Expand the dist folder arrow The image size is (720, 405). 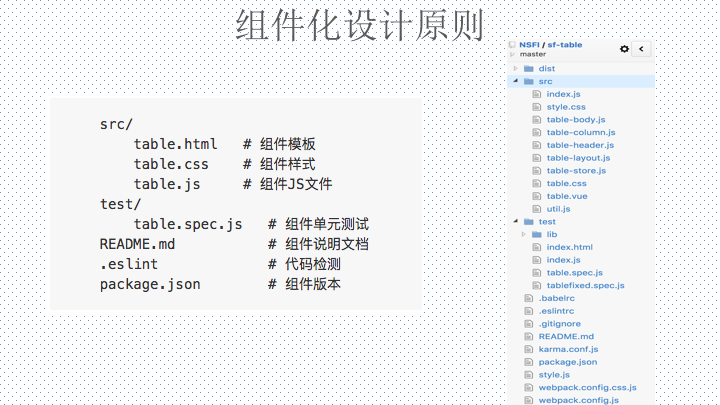pos(516,68)
